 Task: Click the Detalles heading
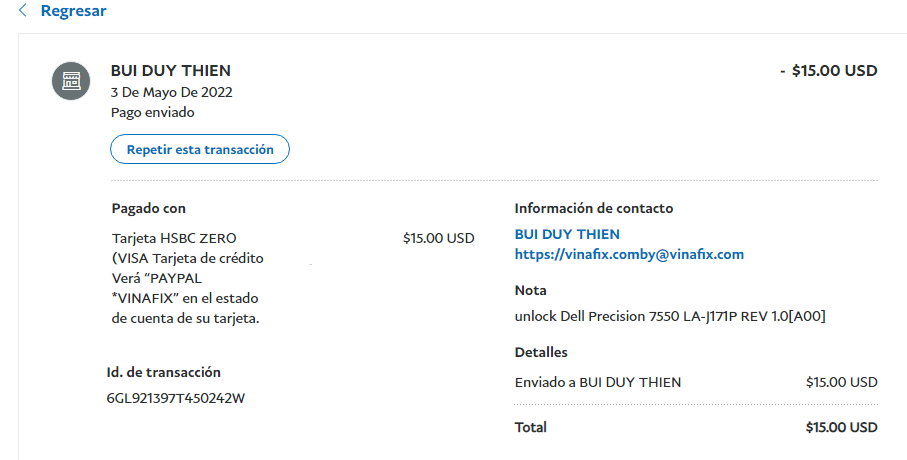pos(541,352)
